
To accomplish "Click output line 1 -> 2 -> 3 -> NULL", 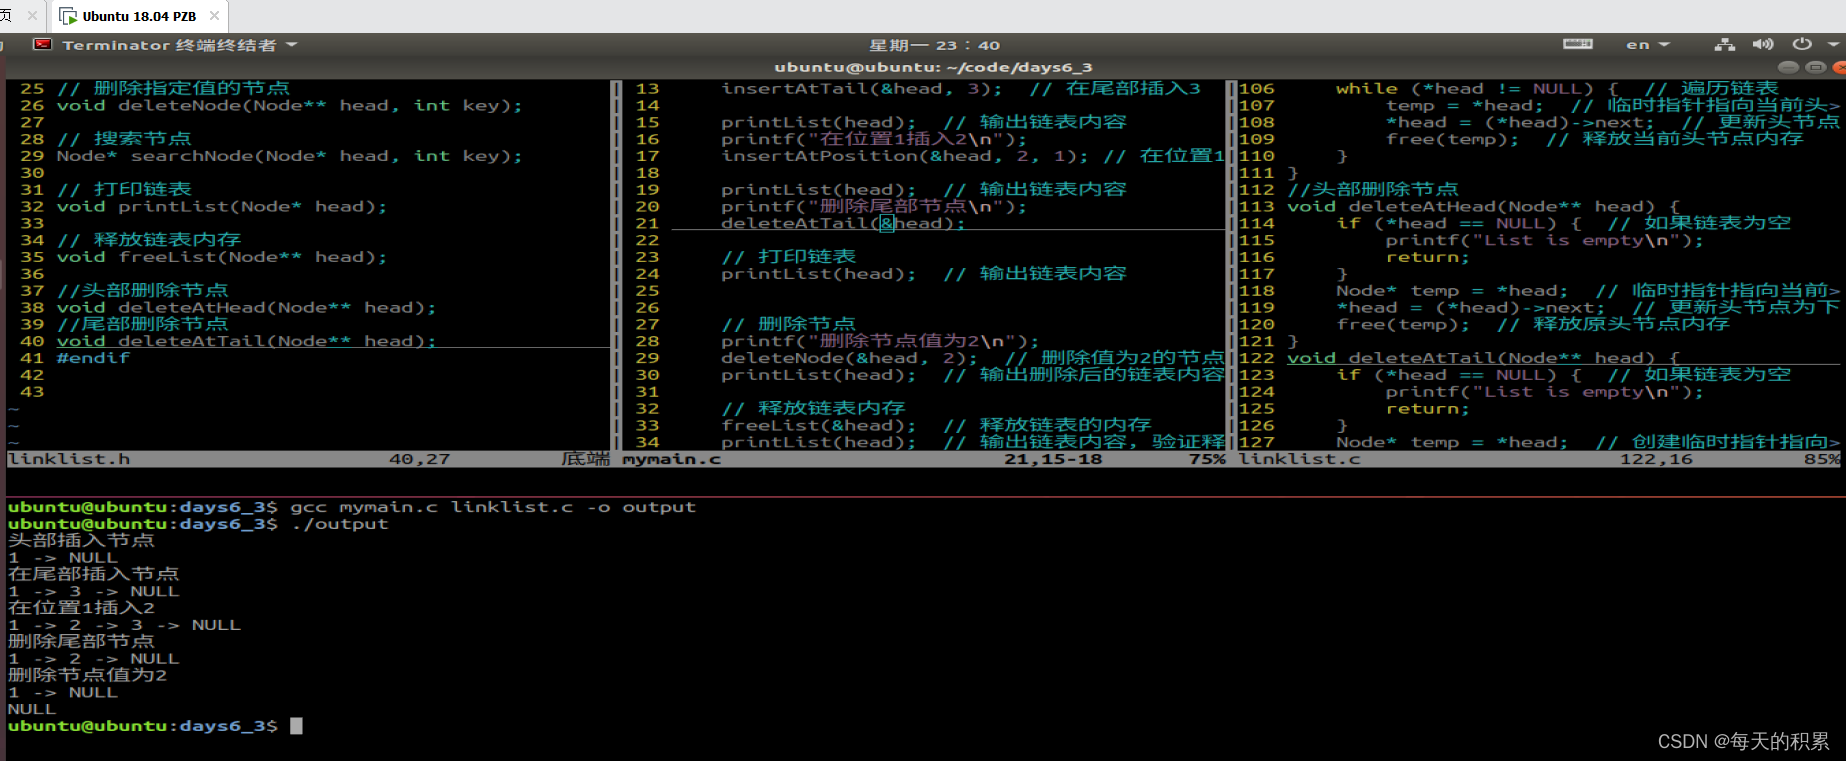I will pos(124,625).
